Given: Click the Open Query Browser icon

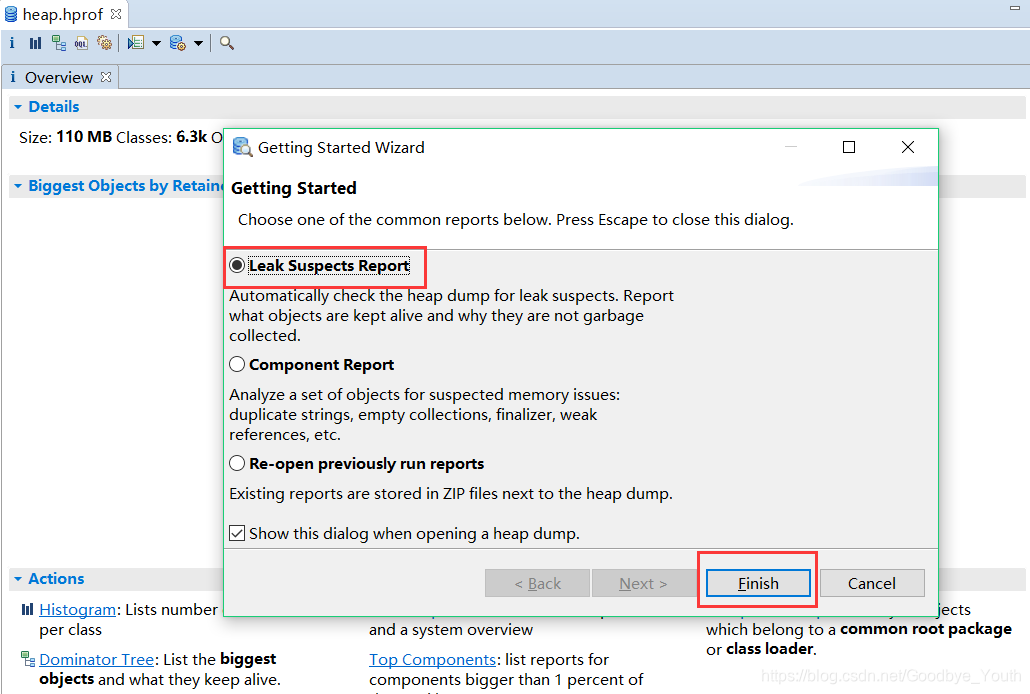Looking at the screenshot, I should click(x=178, y=43).
